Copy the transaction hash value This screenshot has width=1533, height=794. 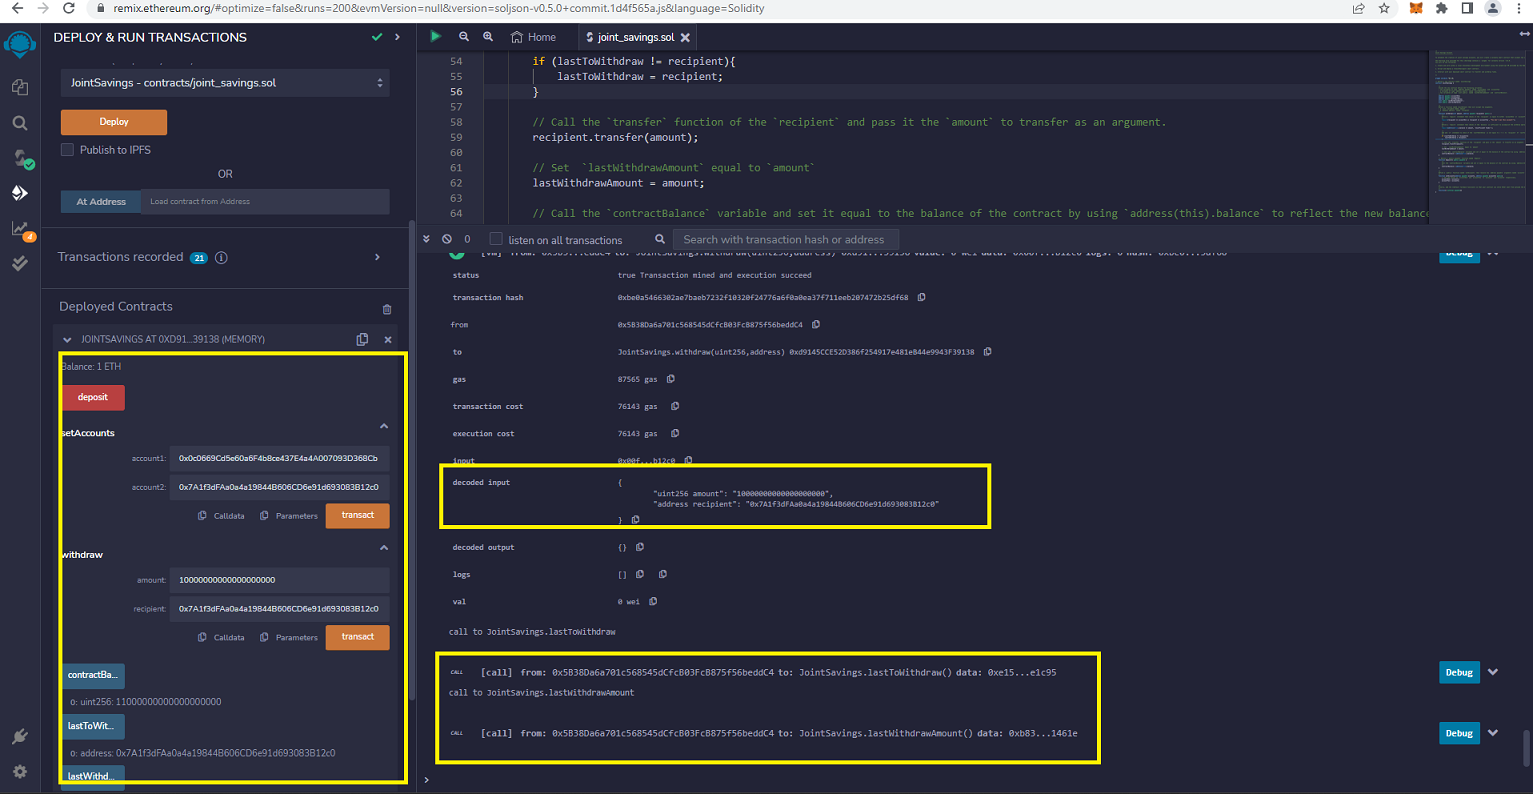tap(921, 297)
